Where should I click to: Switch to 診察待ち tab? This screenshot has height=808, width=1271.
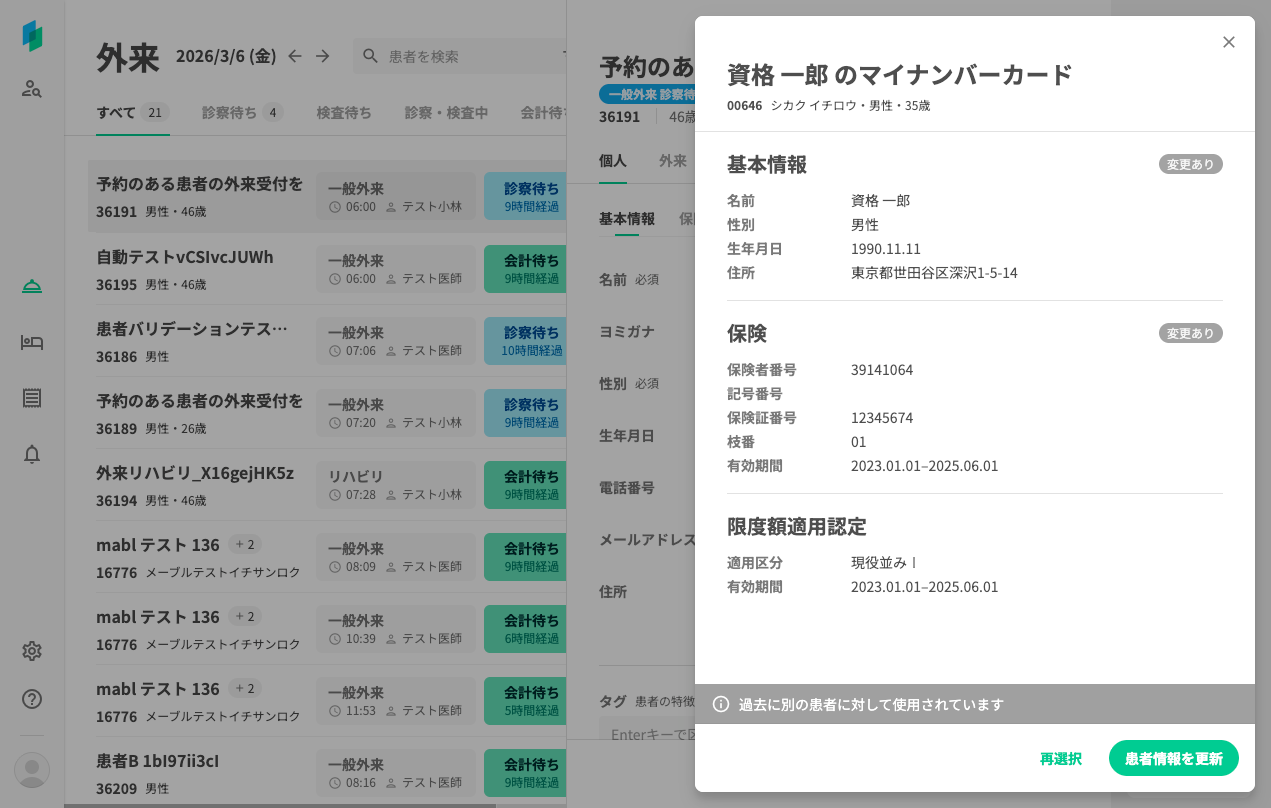229,112
